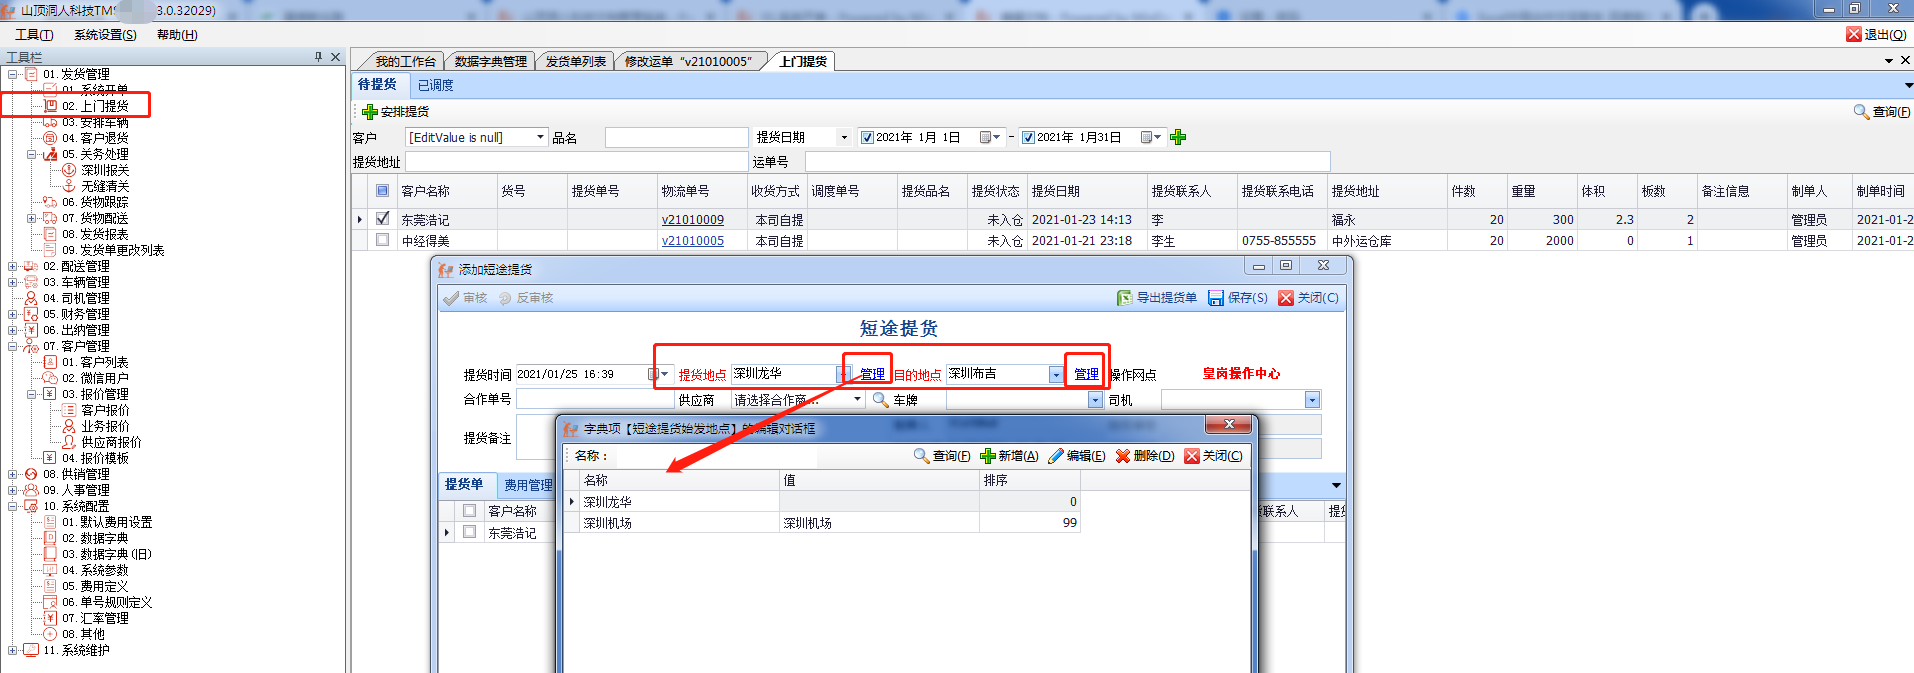Open the 系统设置(S) menu
The width and height of the screenshot is (1914, 673).
pos(105,35)
